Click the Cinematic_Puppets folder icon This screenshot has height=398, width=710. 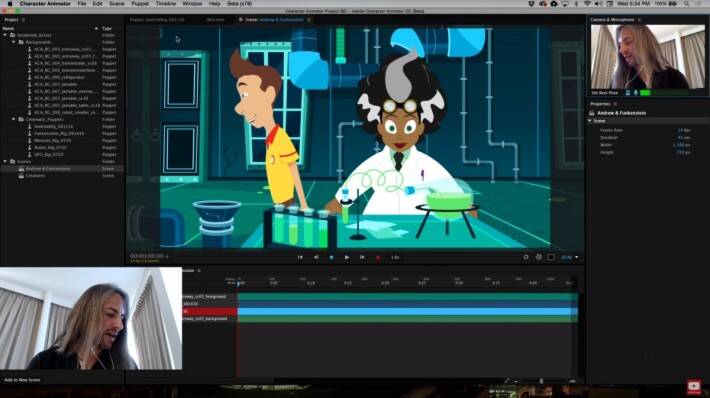pyautogui.click(x=21, y=120)
